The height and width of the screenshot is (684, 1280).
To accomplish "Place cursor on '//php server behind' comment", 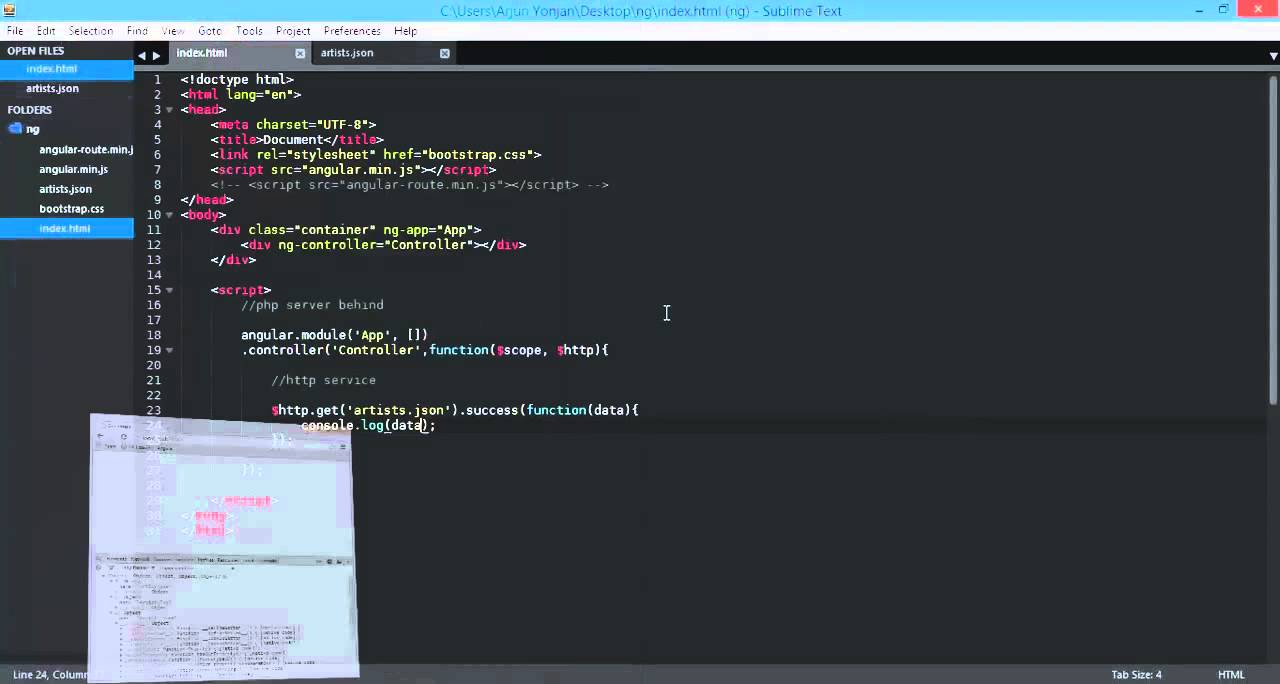I will click(x=312, y=305).
